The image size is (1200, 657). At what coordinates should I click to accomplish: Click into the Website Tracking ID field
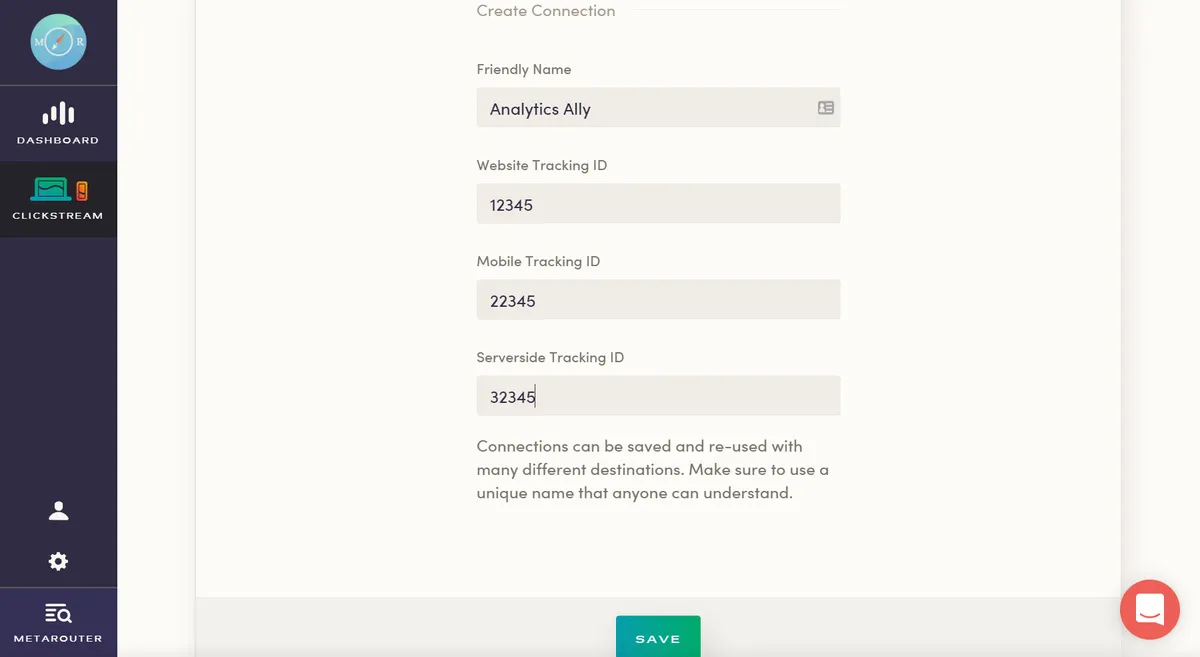tap(658, 204)
